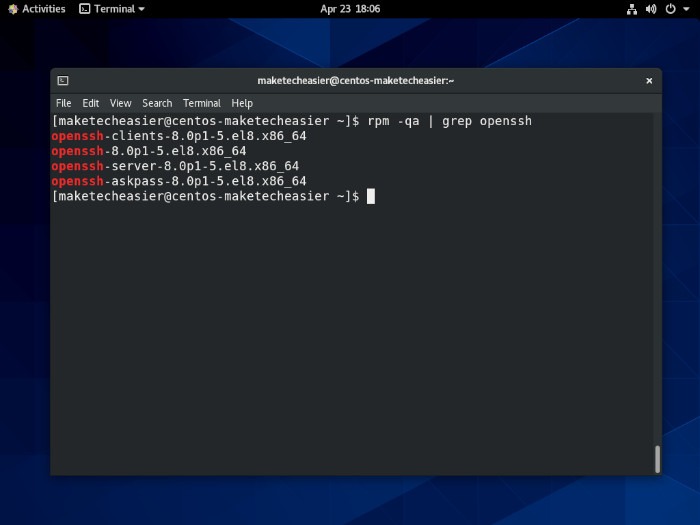Click the terminal scrollbar handle

tap(657, 458)
